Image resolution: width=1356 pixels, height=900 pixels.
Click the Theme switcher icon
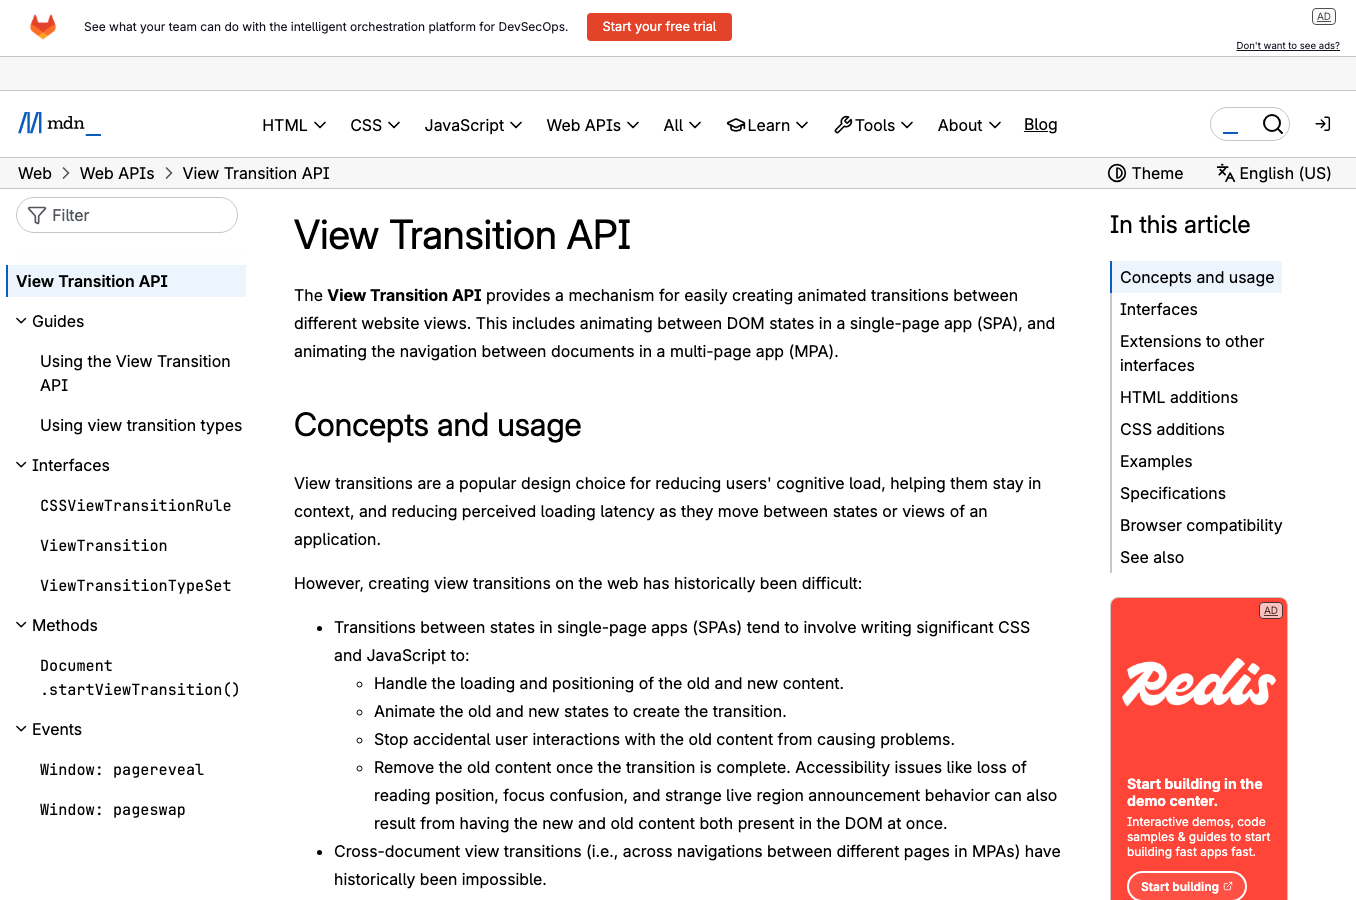click(1117, 173)
